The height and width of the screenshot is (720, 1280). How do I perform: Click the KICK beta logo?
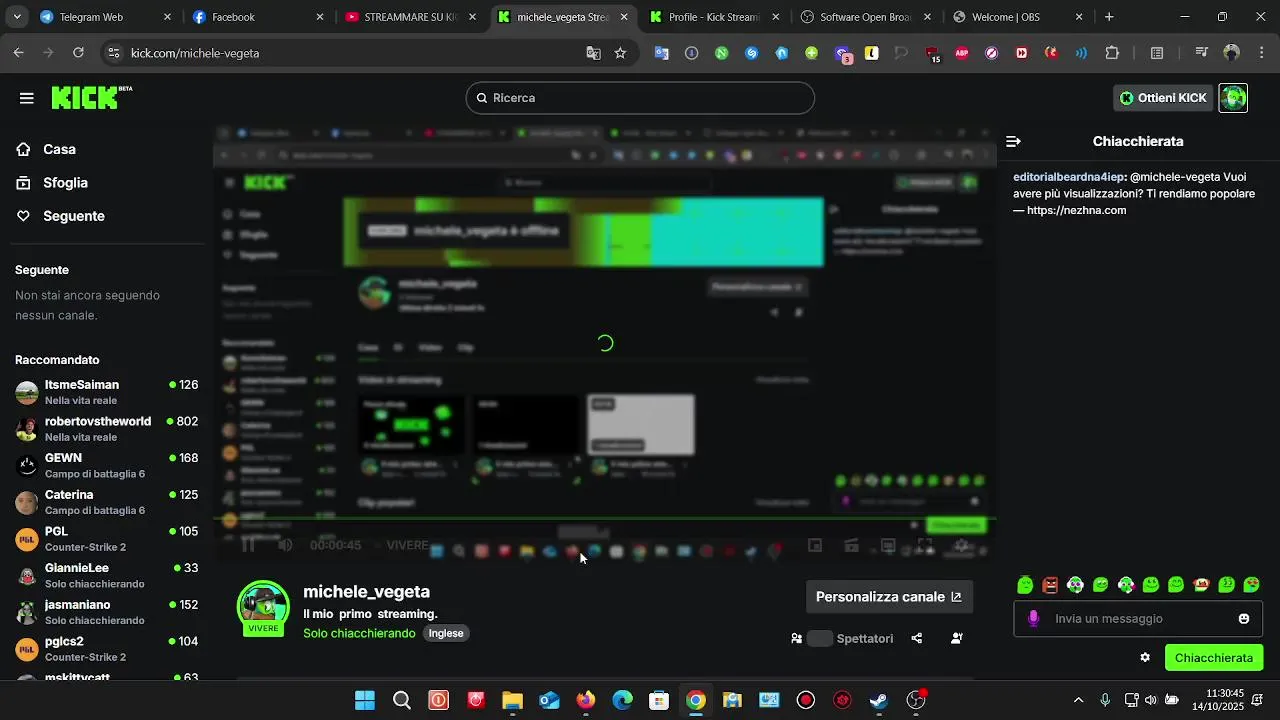coord(91,97)
